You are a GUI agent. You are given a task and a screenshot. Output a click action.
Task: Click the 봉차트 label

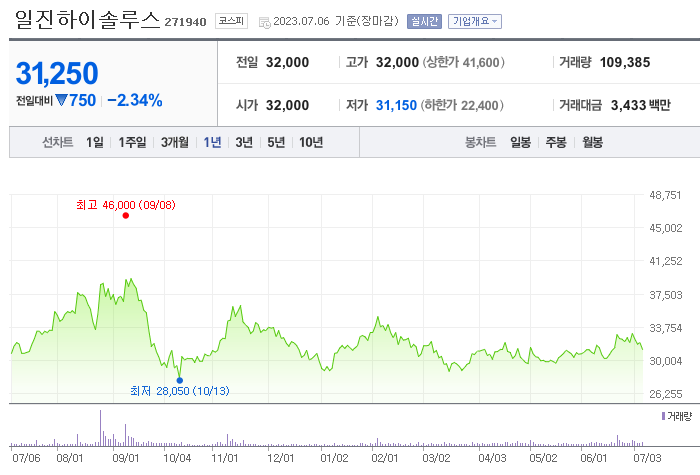click(x=480, y=142)
